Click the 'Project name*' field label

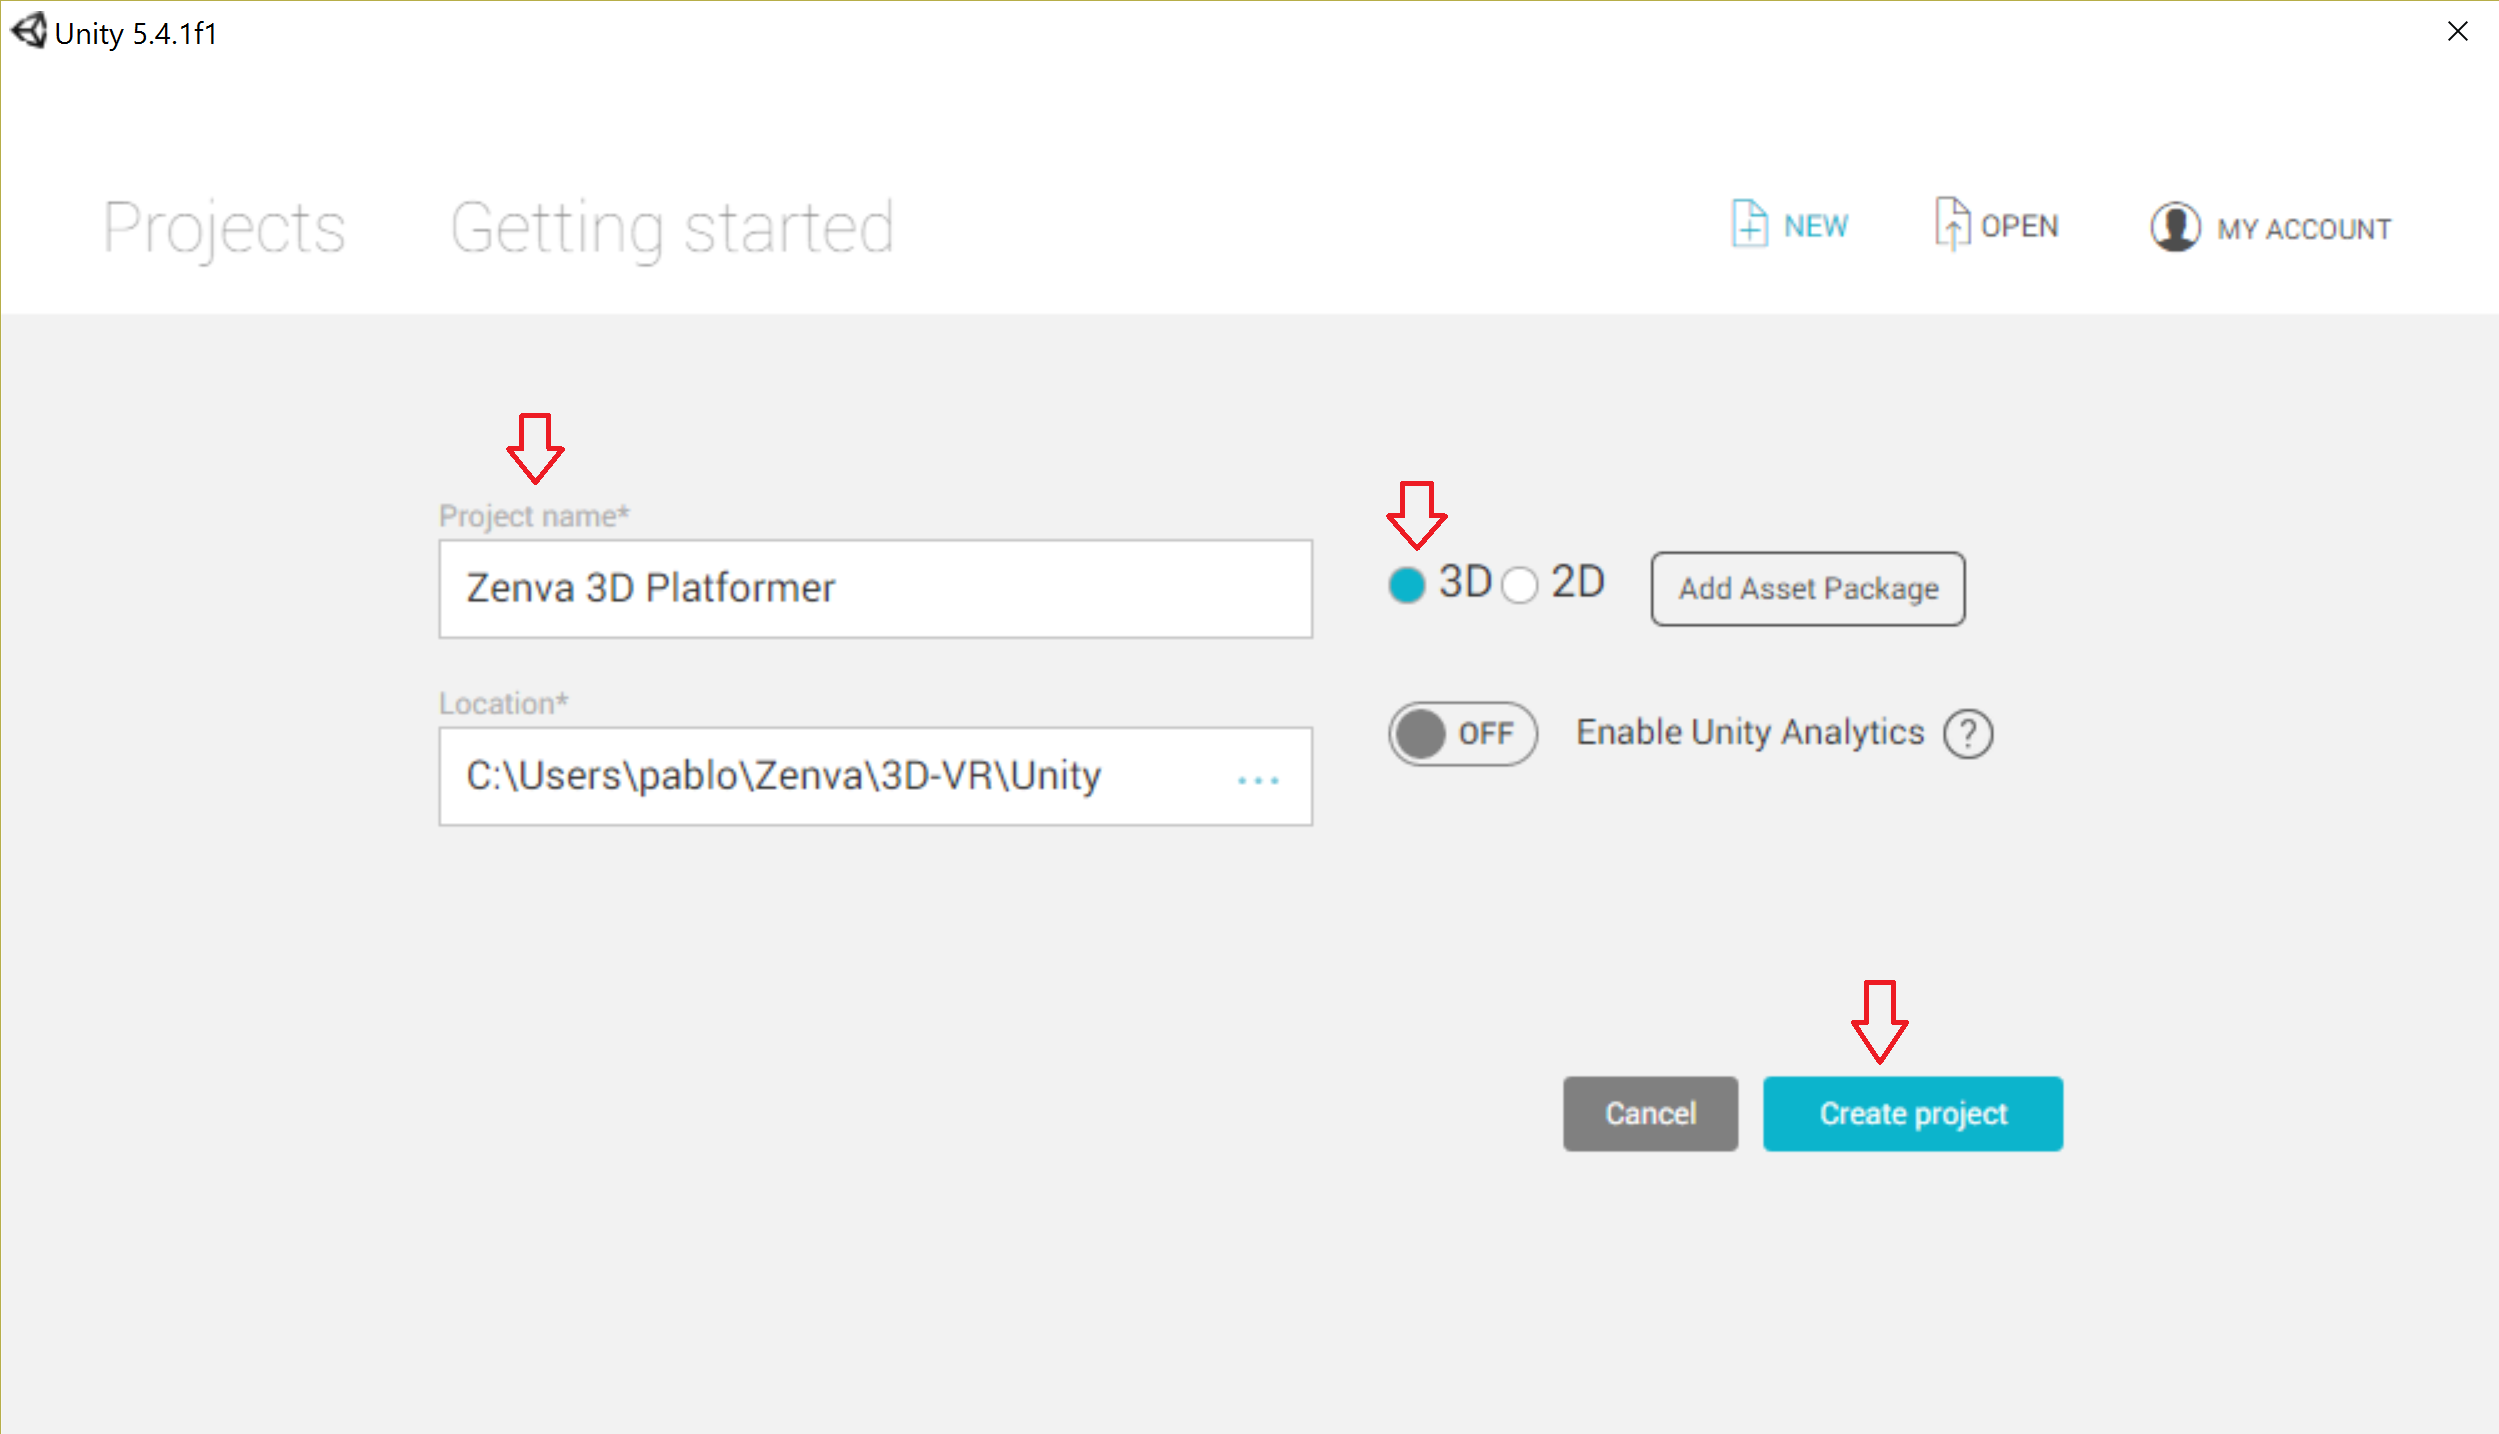click(x=534, y=516)
